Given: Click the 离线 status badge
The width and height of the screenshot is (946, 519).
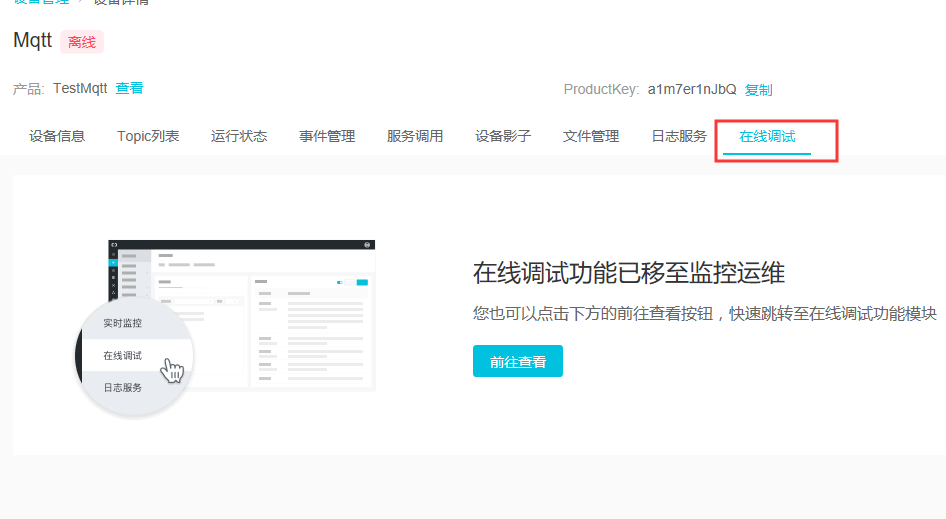Looking at the screenshot, I should [82, 42].
